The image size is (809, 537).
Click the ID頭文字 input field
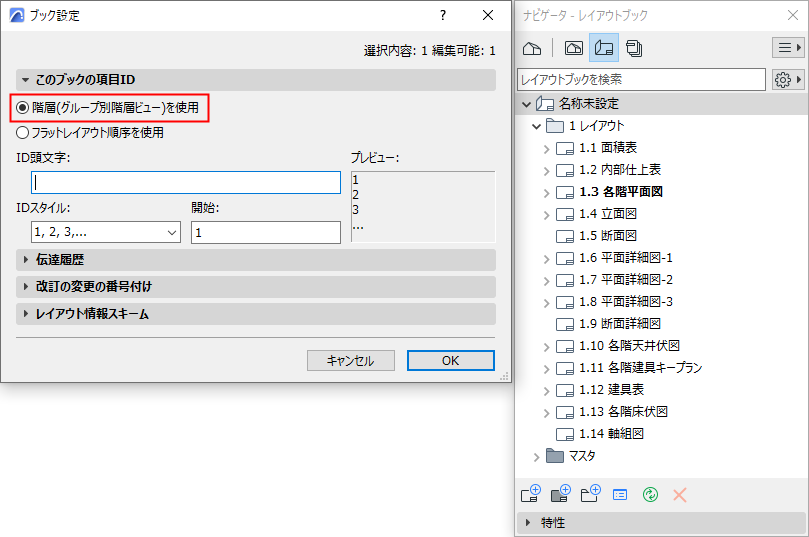click(186, 183)
